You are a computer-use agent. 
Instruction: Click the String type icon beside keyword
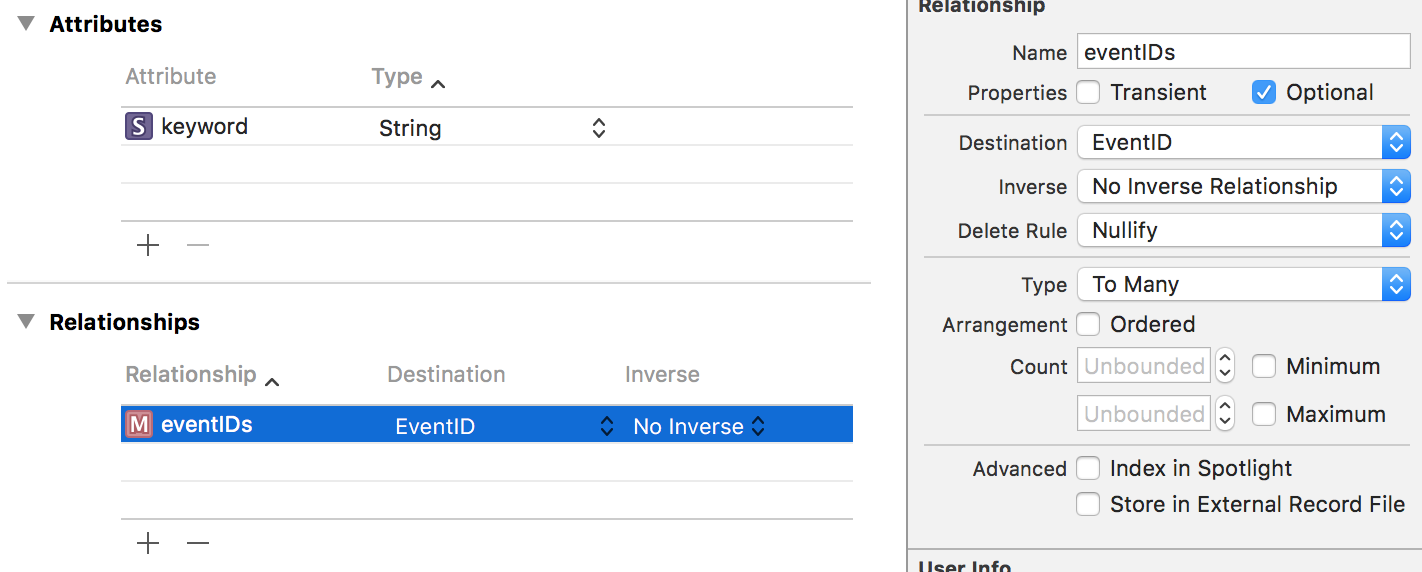[x=139, y=127]
